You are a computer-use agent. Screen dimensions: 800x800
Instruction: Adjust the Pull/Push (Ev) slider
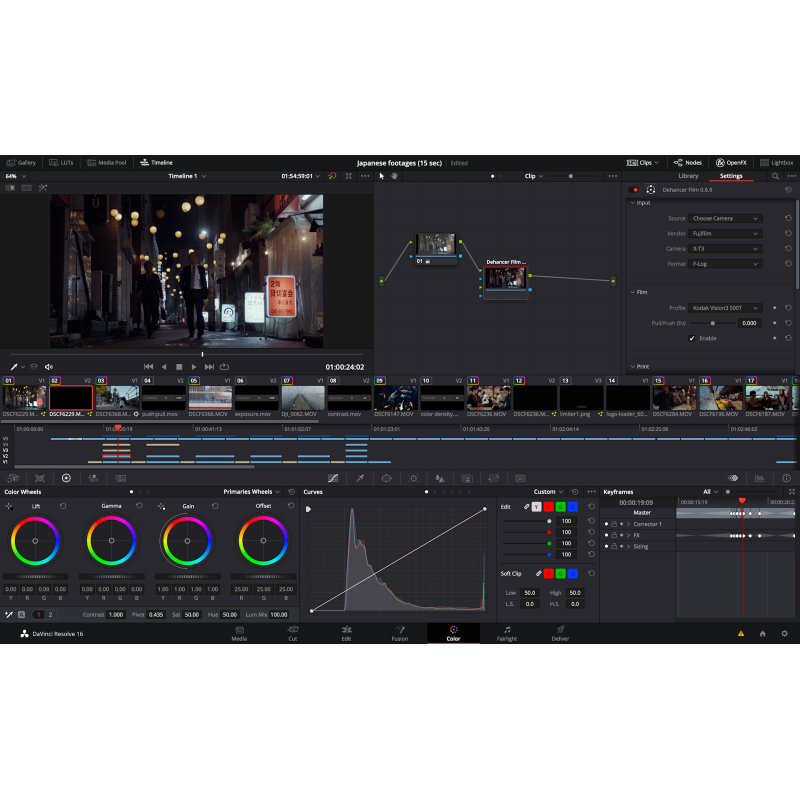(712, 323)
